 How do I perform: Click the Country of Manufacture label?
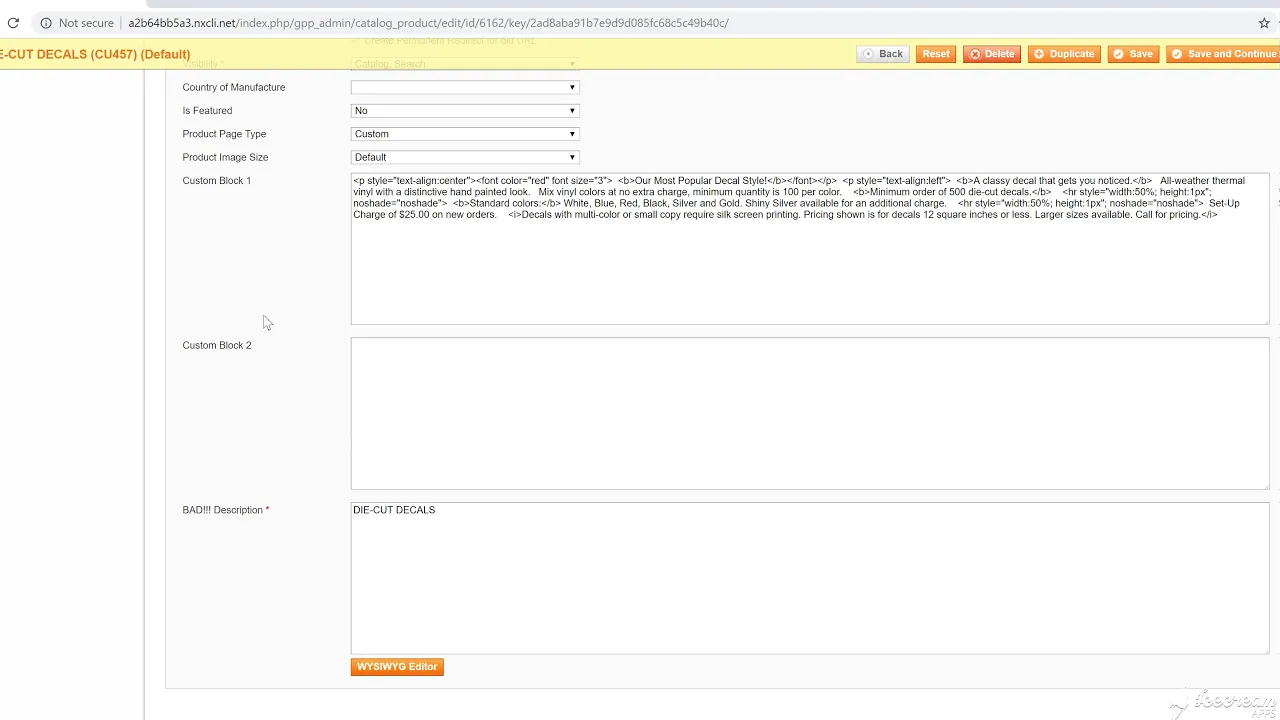tap(234, 87)
